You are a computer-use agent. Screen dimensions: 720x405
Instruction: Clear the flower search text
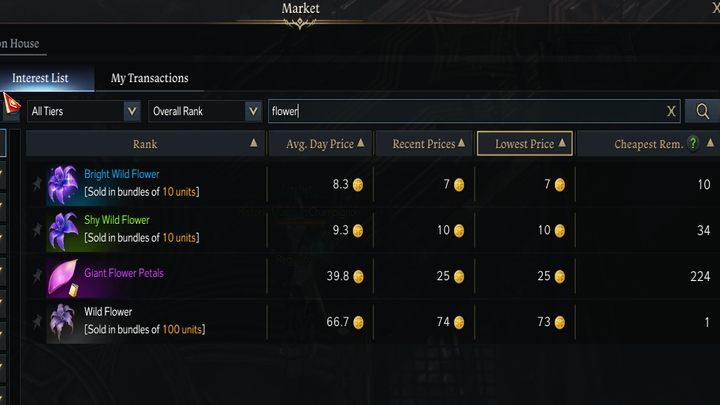coord(671,111)
